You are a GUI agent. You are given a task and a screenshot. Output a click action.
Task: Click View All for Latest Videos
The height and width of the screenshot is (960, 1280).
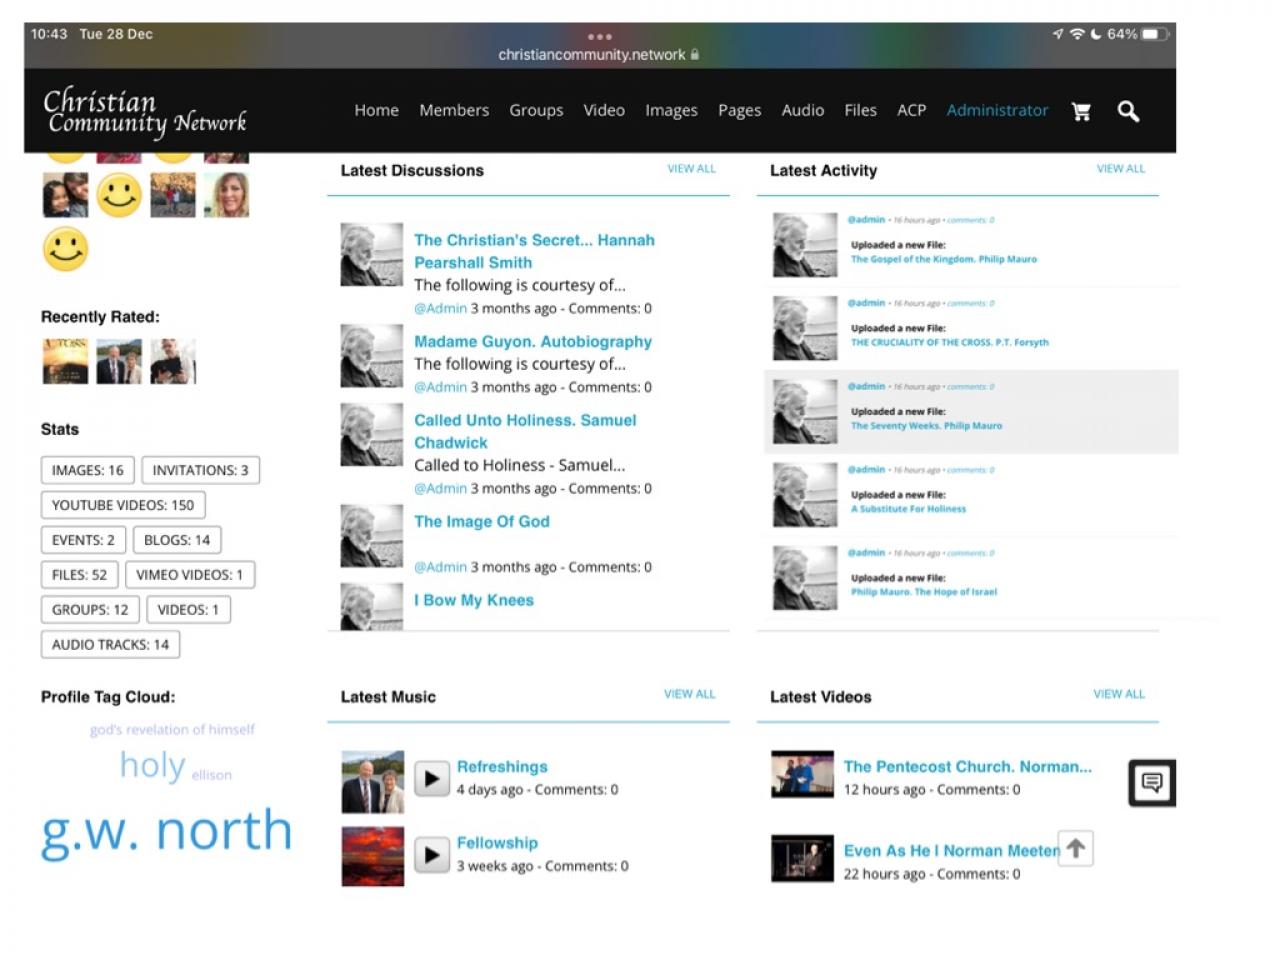(x=1118, y=694)
